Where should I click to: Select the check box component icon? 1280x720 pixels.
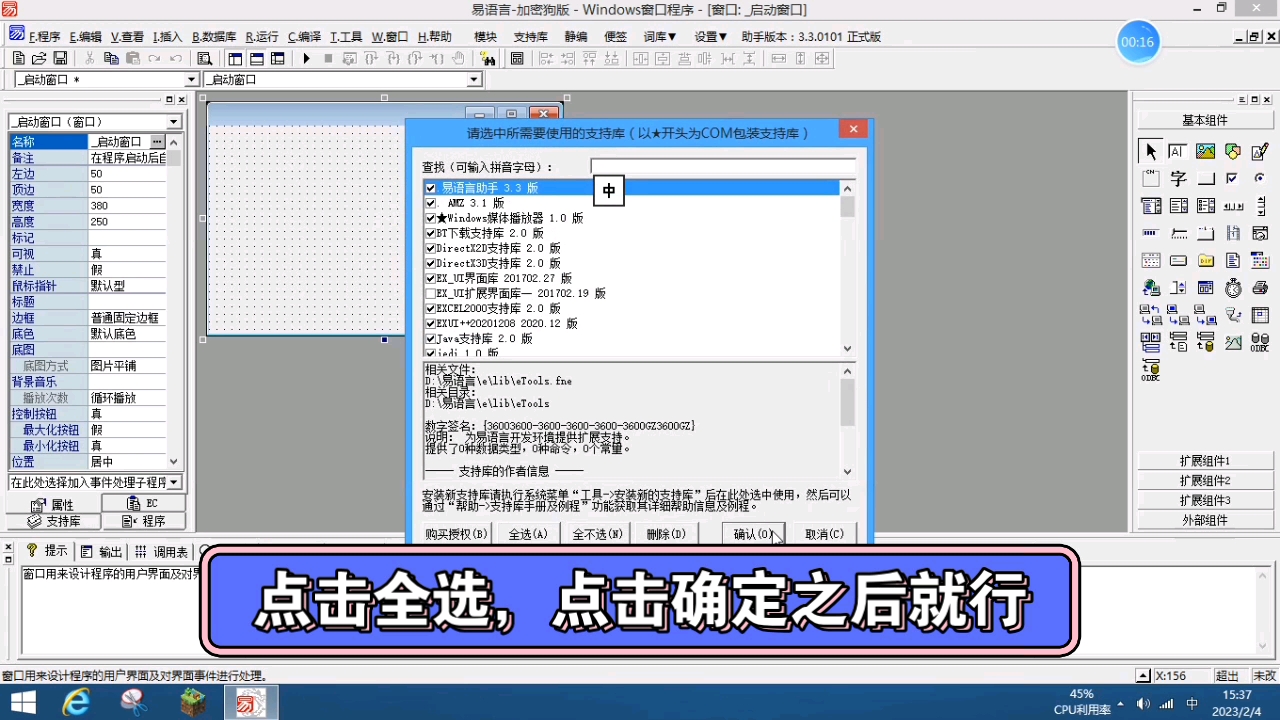pos(1232,178)
